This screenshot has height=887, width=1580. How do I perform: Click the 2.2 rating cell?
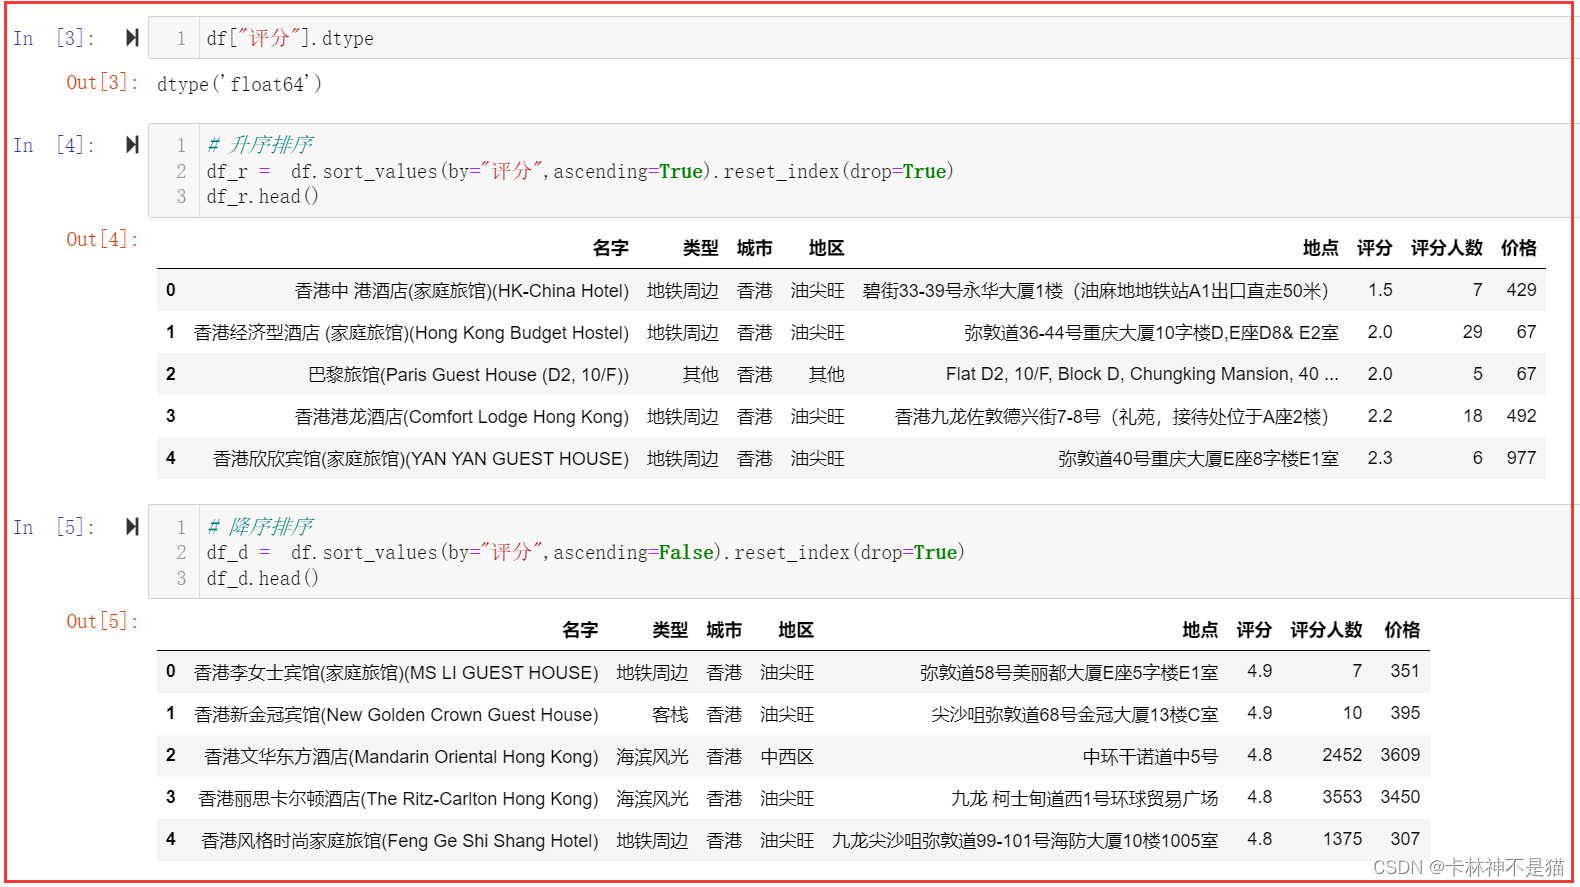1380,416
